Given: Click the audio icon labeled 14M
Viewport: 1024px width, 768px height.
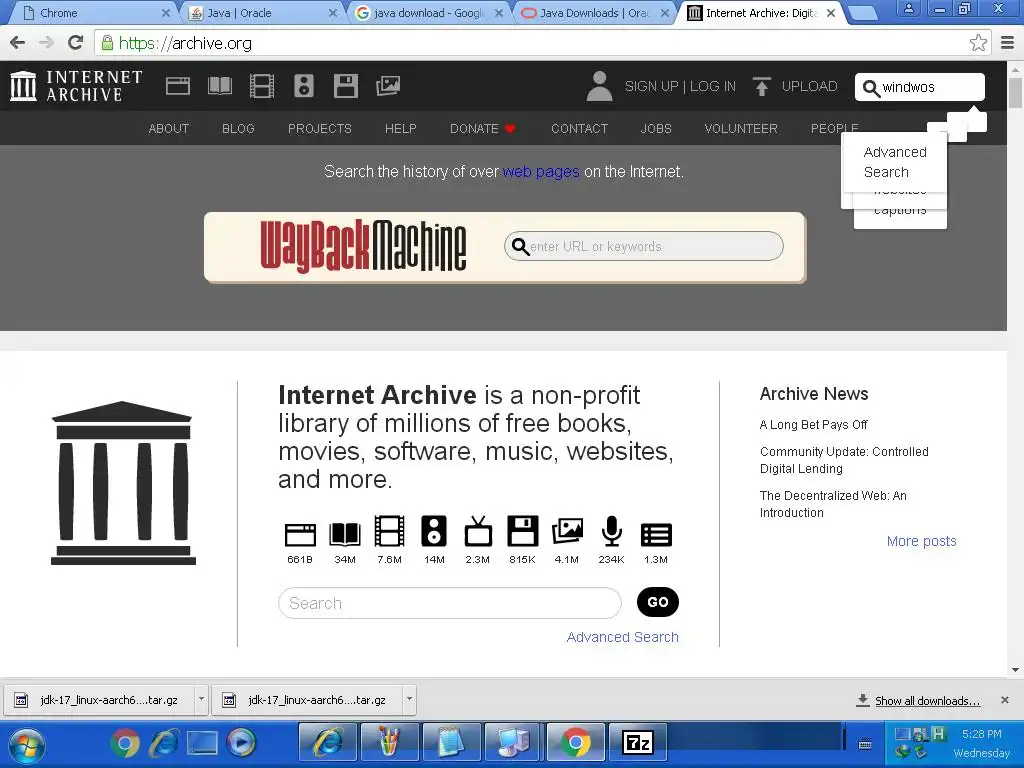Looking at the screenshot, I should (x=434, y=531).
